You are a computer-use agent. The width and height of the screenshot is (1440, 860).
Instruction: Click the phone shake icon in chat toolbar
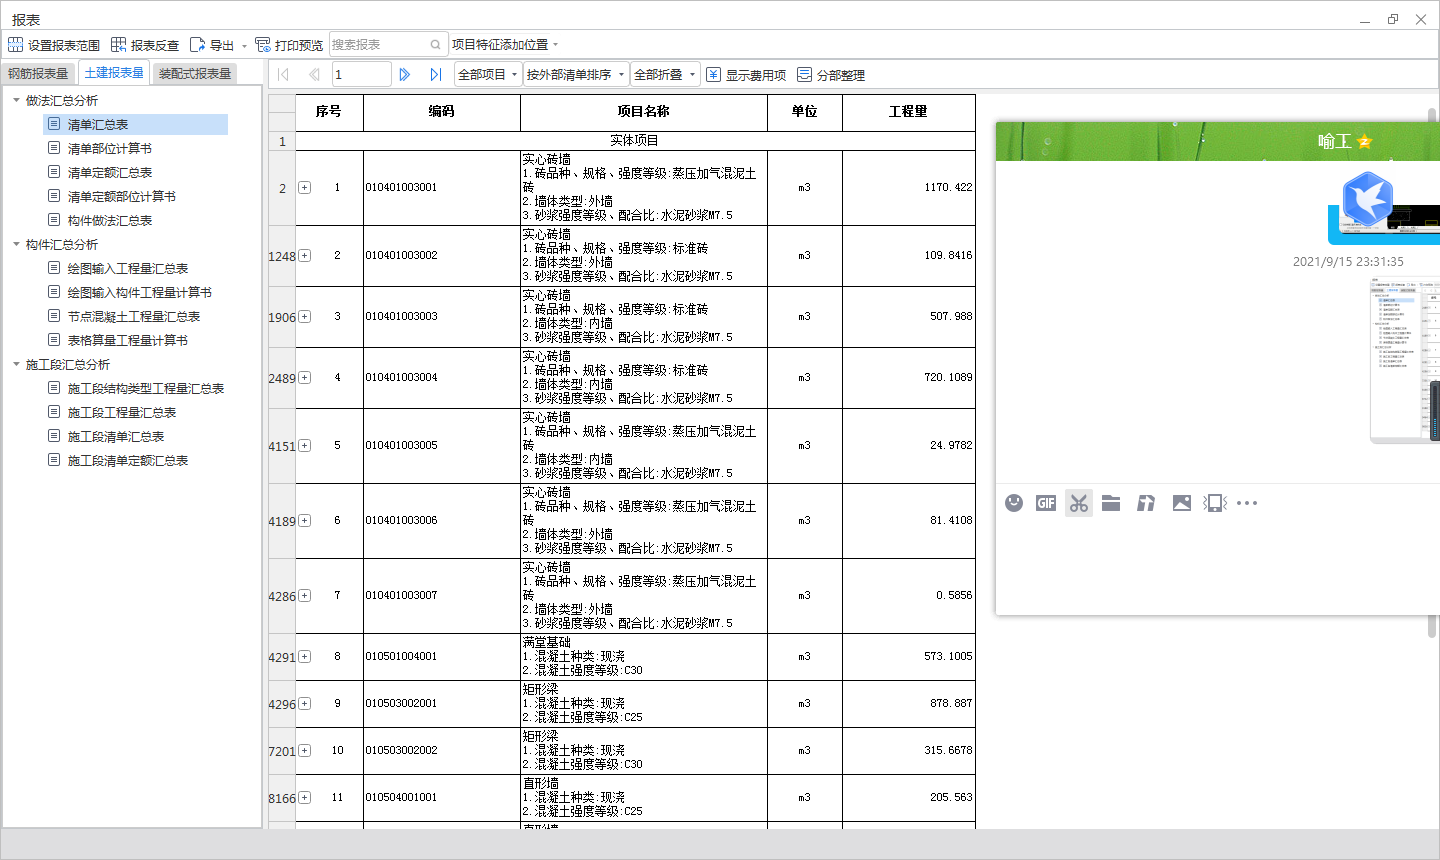[x=1215, y=503]
